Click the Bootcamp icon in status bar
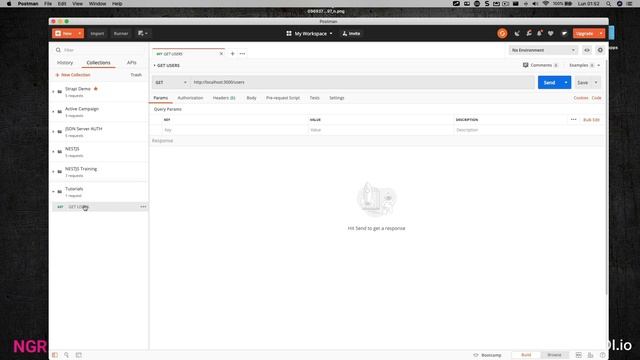The height and width of the screenshot is (360, 640). (476, 355)
